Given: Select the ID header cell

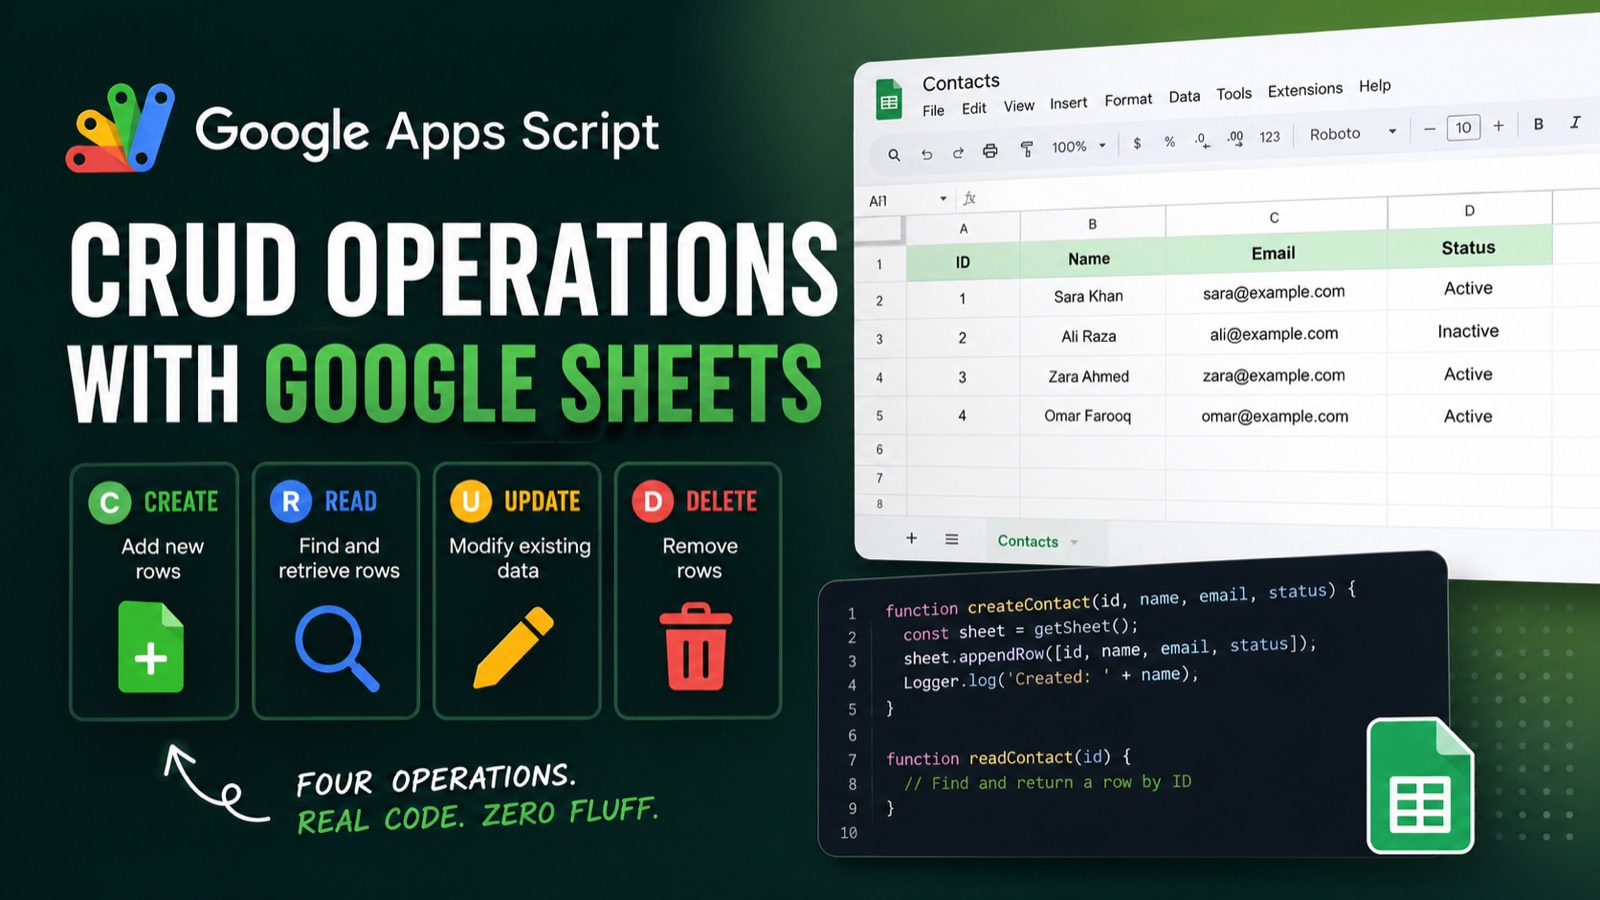Looking at the screenshot, I should tap(963, 262).
